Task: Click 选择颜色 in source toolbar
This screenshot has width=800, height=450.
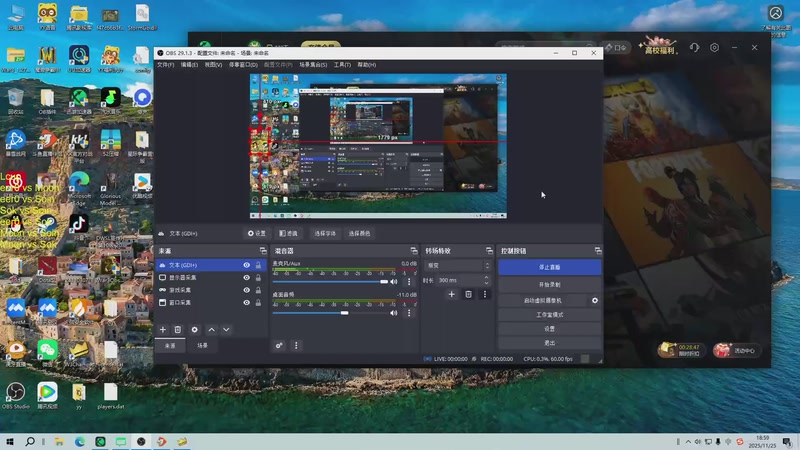Action: [359, 233]
